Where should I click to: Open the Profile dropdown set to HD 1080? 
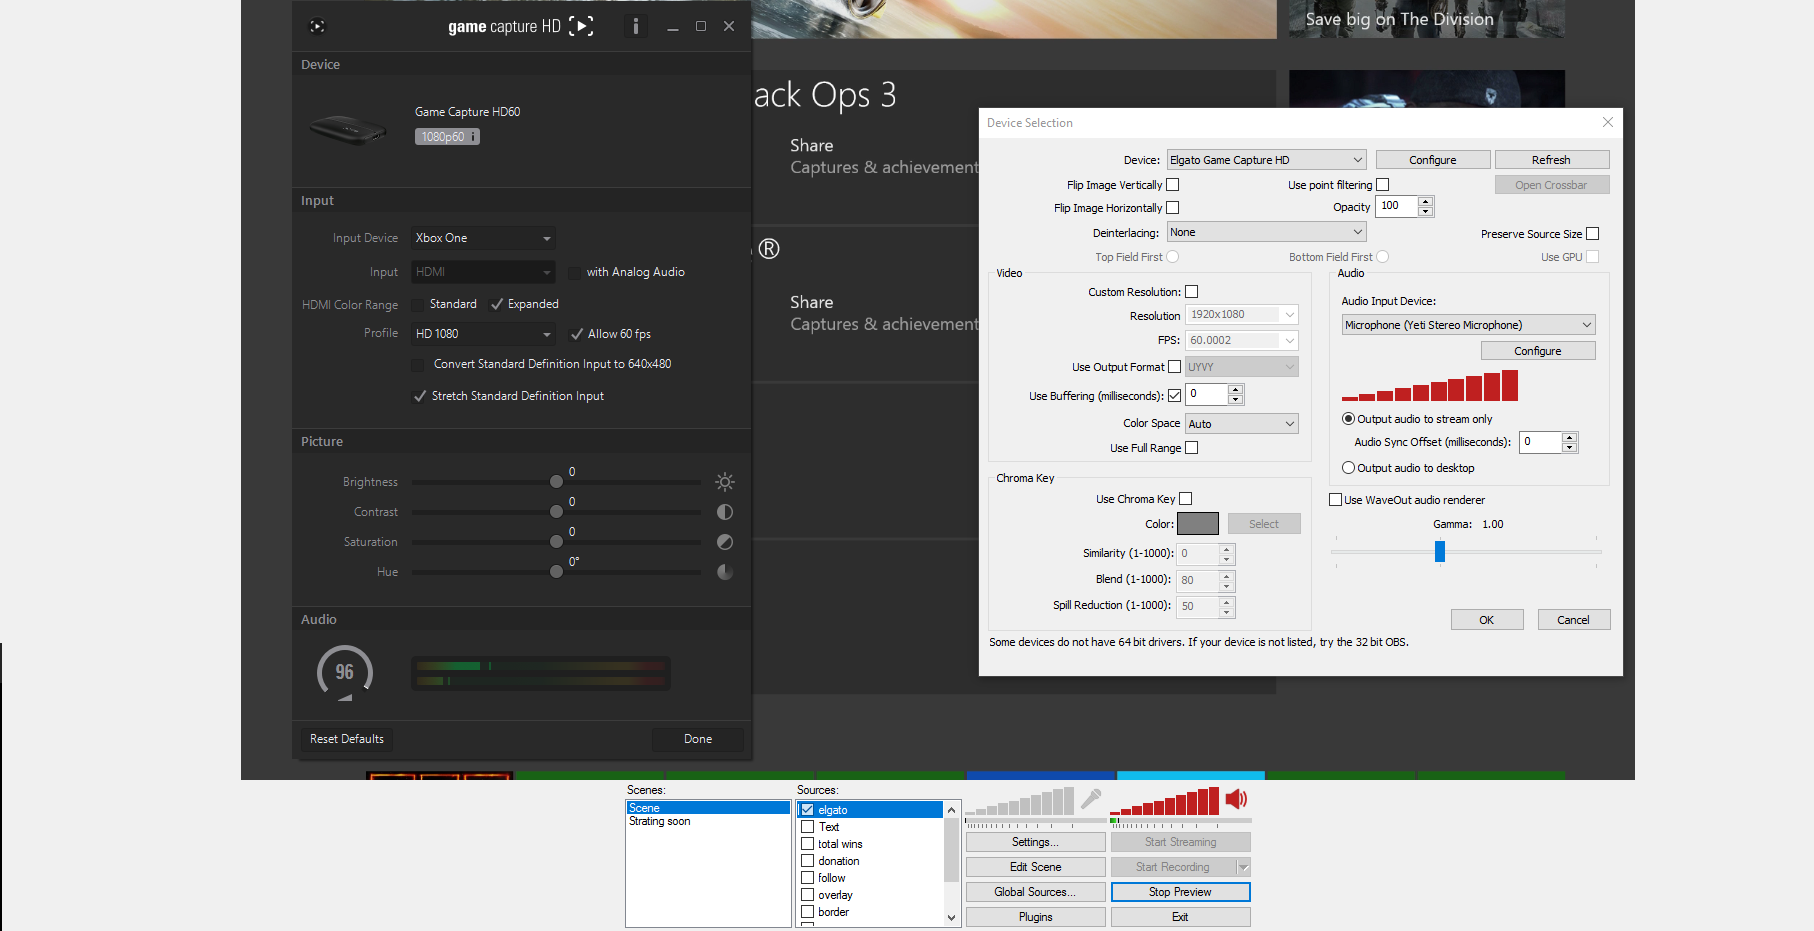tap(484, 334)
